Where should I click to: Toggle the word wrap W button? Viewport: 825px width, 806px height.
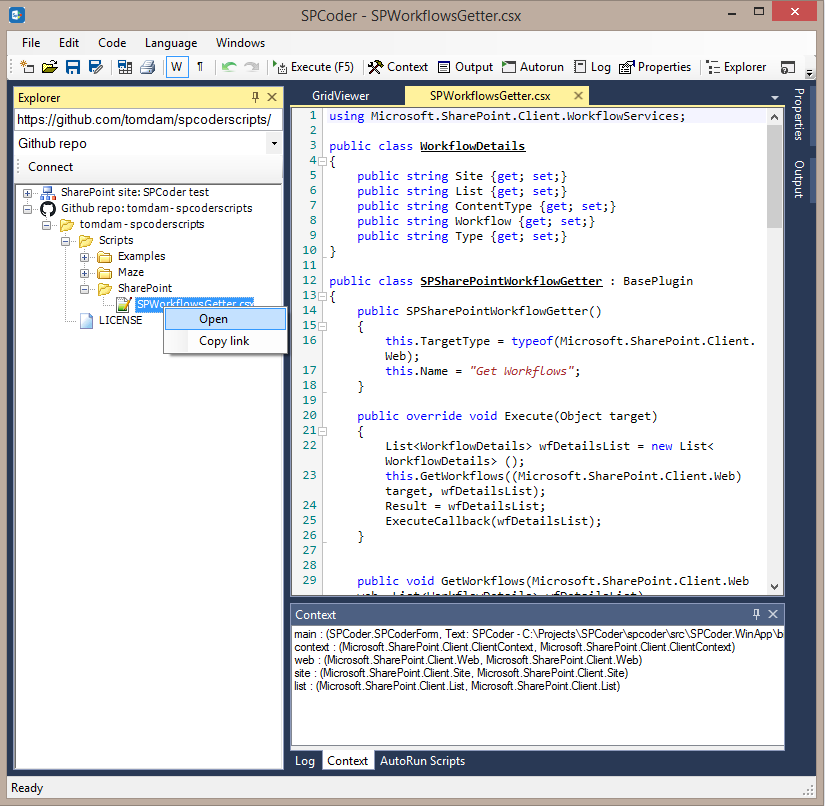(177, 67)
